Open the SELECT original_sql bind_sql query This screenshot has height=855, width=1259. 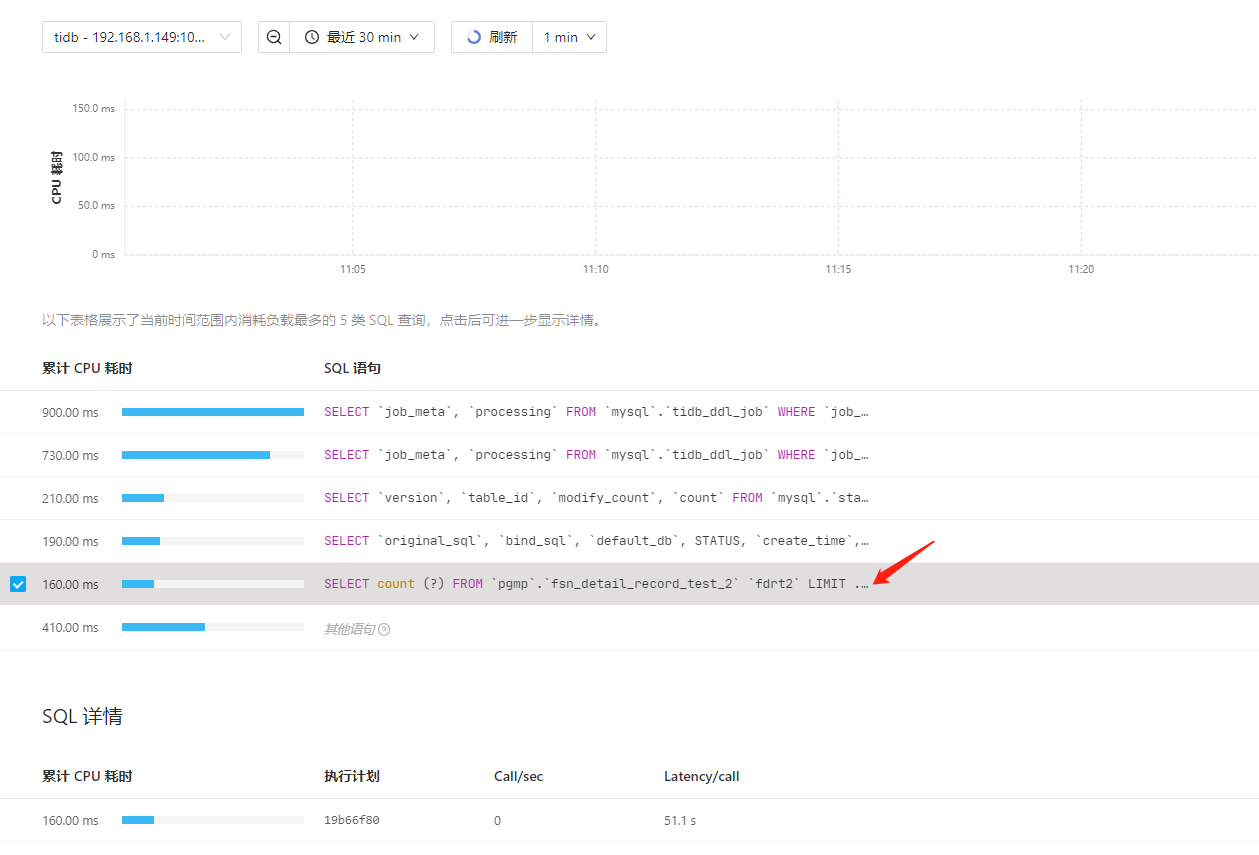point(595,541)
